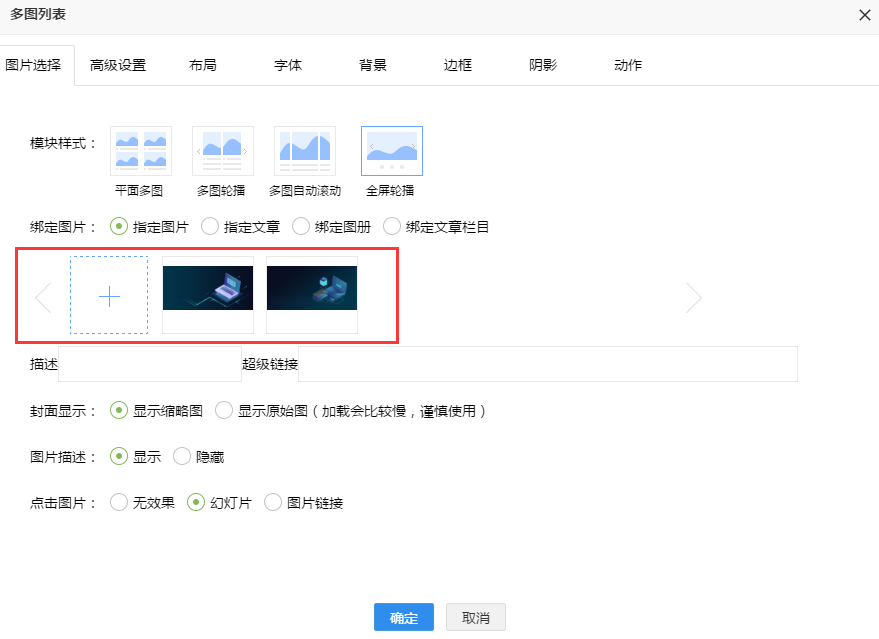Cancel with the 取消 button

tap(476, 617)
